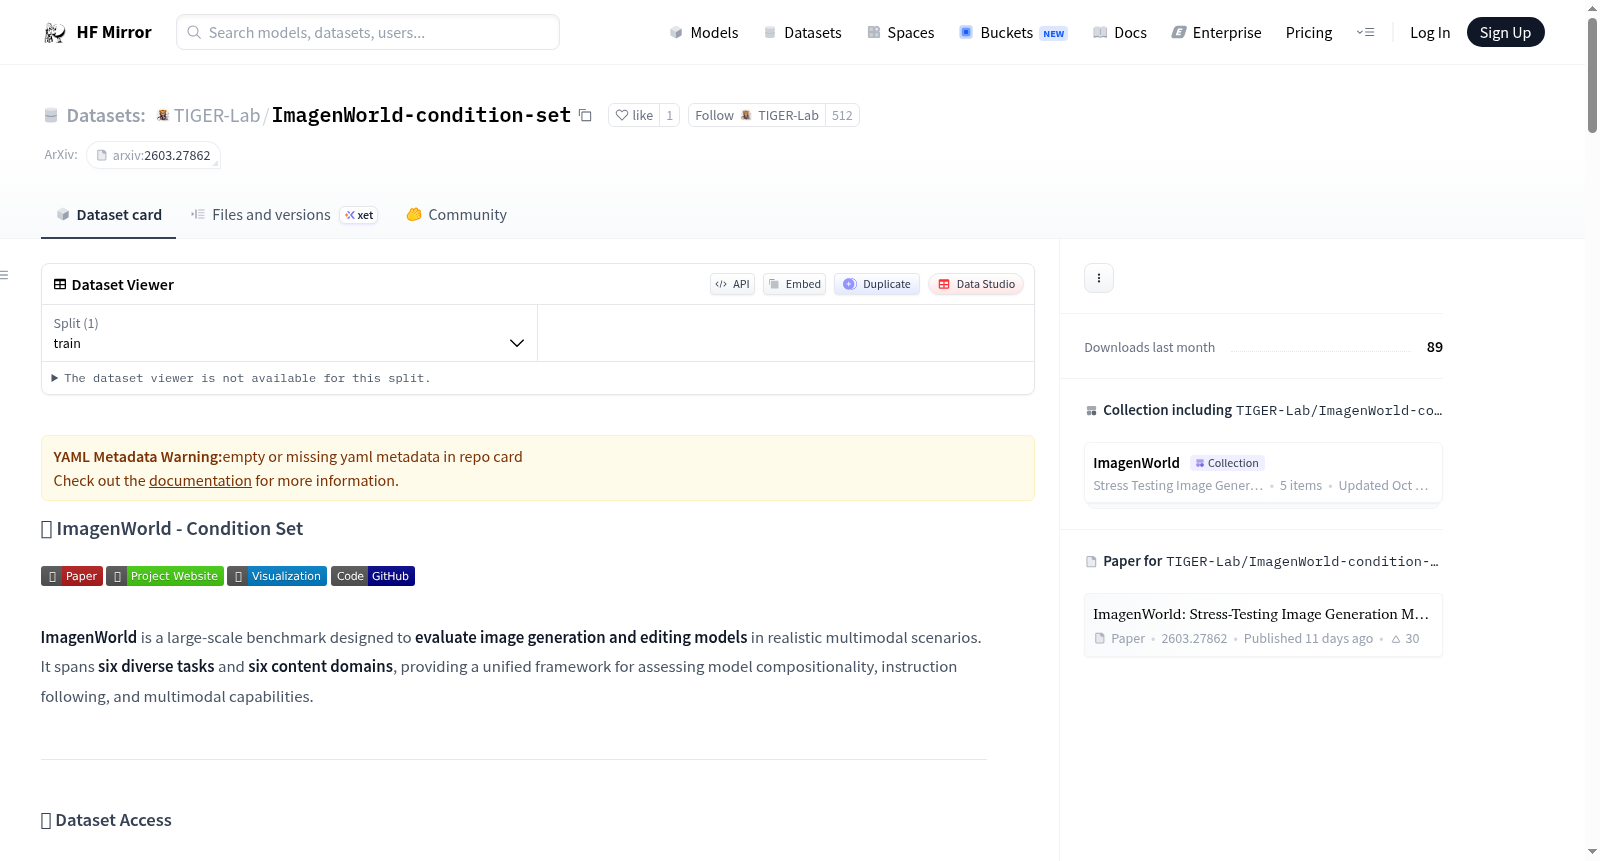Go to Models in the top navigation
The image size is (1600, 861).
coord(704,33)
